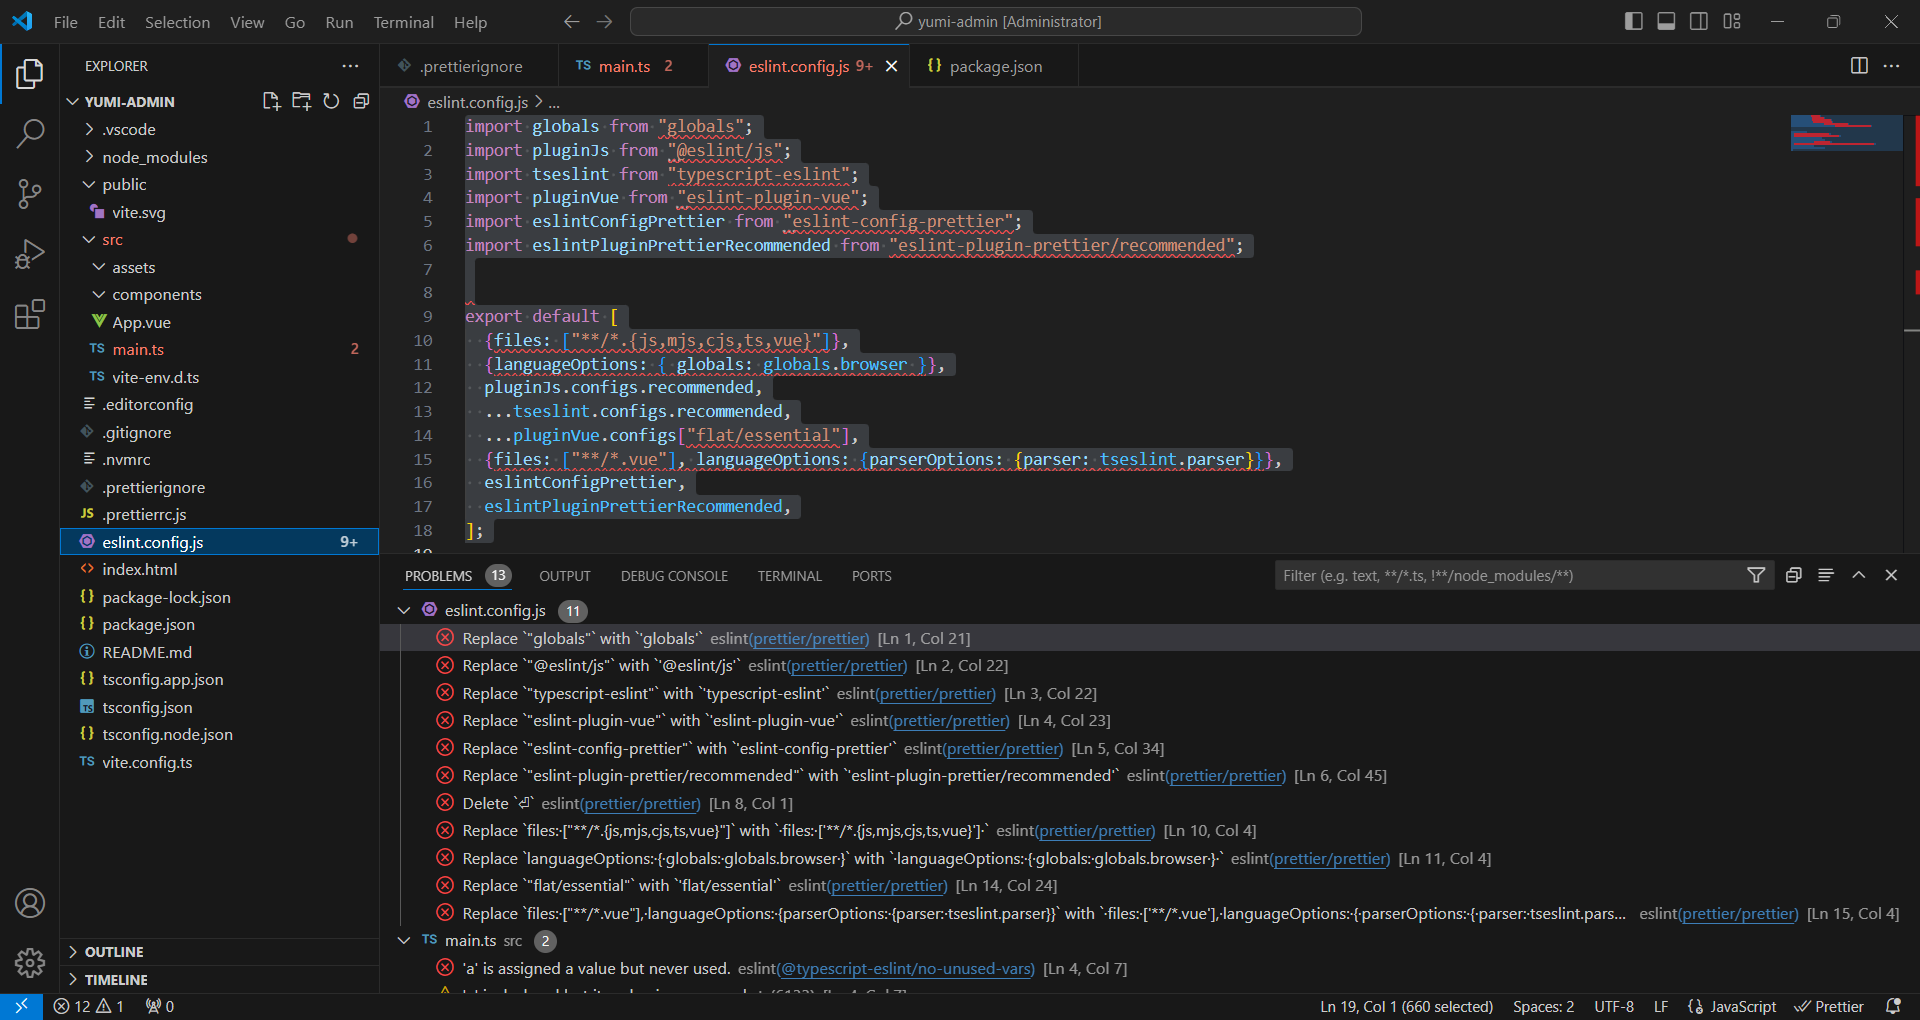View problems as table toggle icon
The image size is (1920, 1020).
tap(1826, 575)
